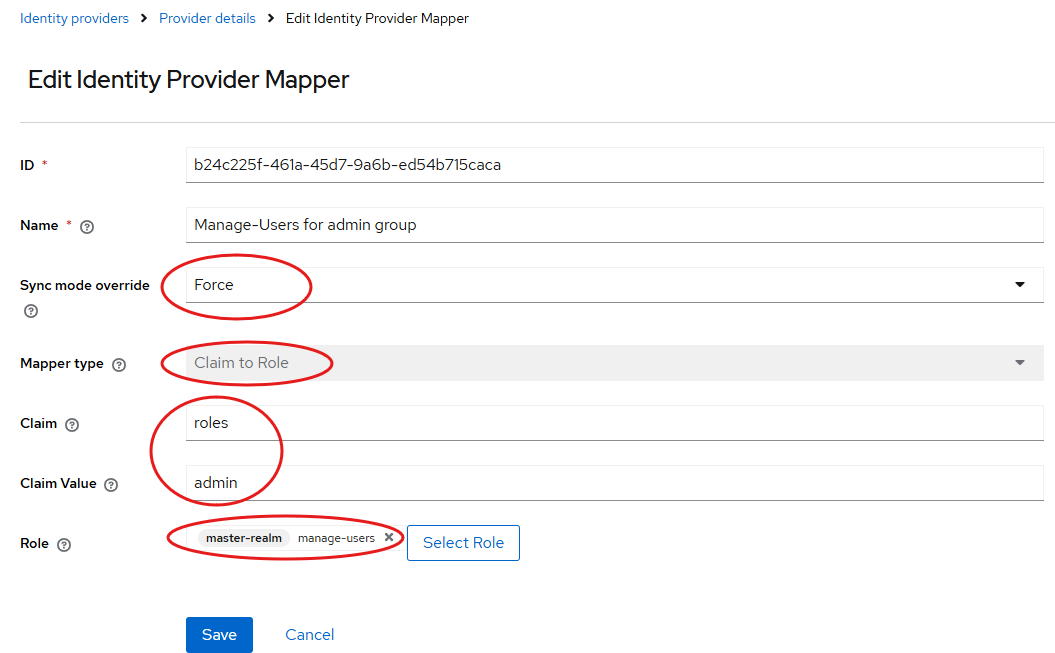Click into the ID field

pos(614,165)
